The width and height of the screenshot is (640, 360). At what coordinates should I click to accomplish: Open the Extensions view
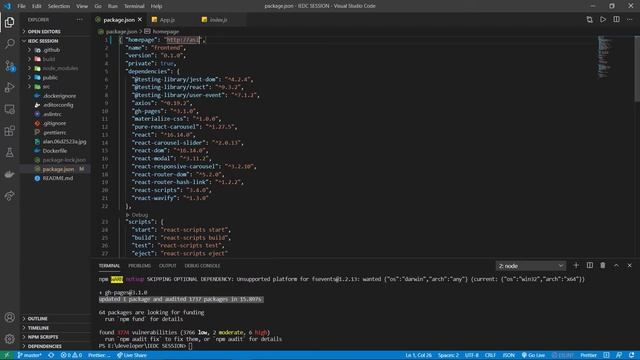click(x=9, y=131)
